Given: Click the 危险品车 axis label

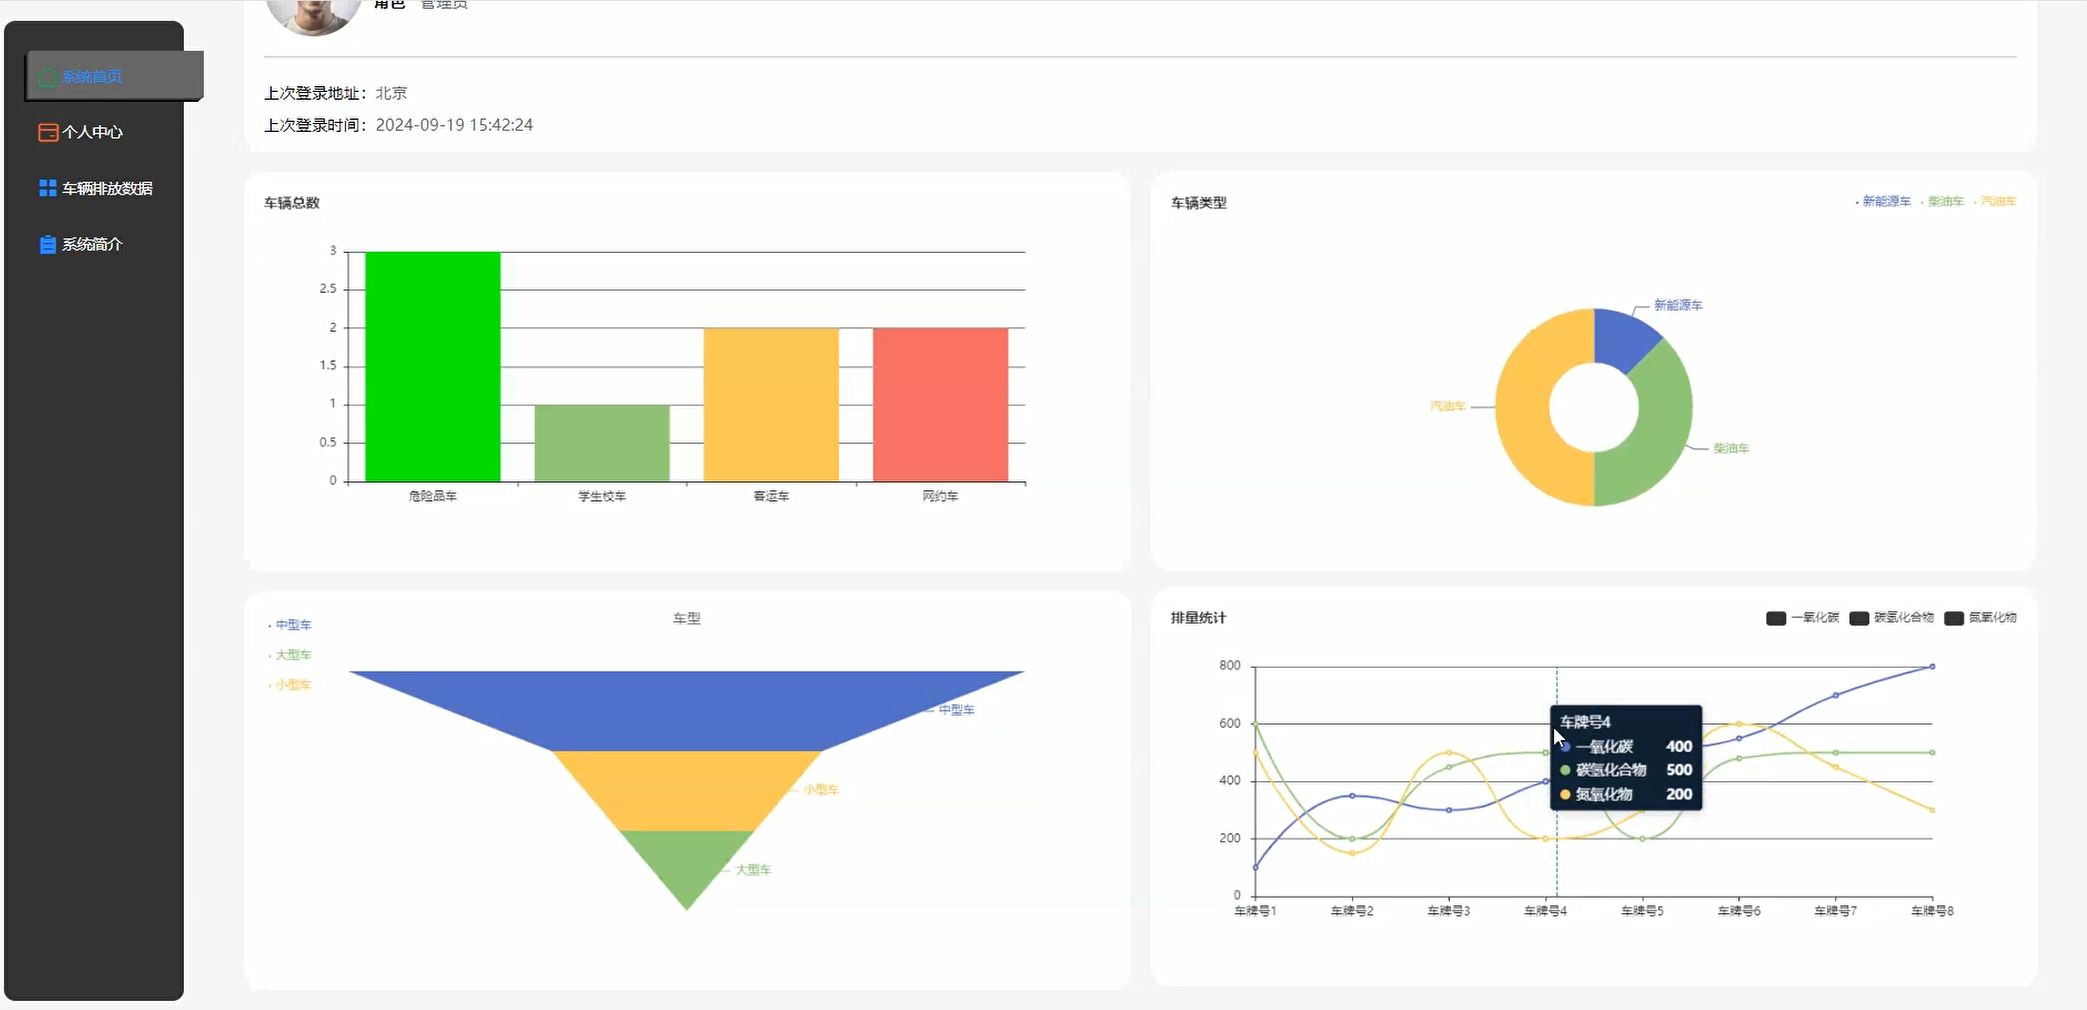Looking at the screenshot, I should pyautogui.click(x=433, y=496).
